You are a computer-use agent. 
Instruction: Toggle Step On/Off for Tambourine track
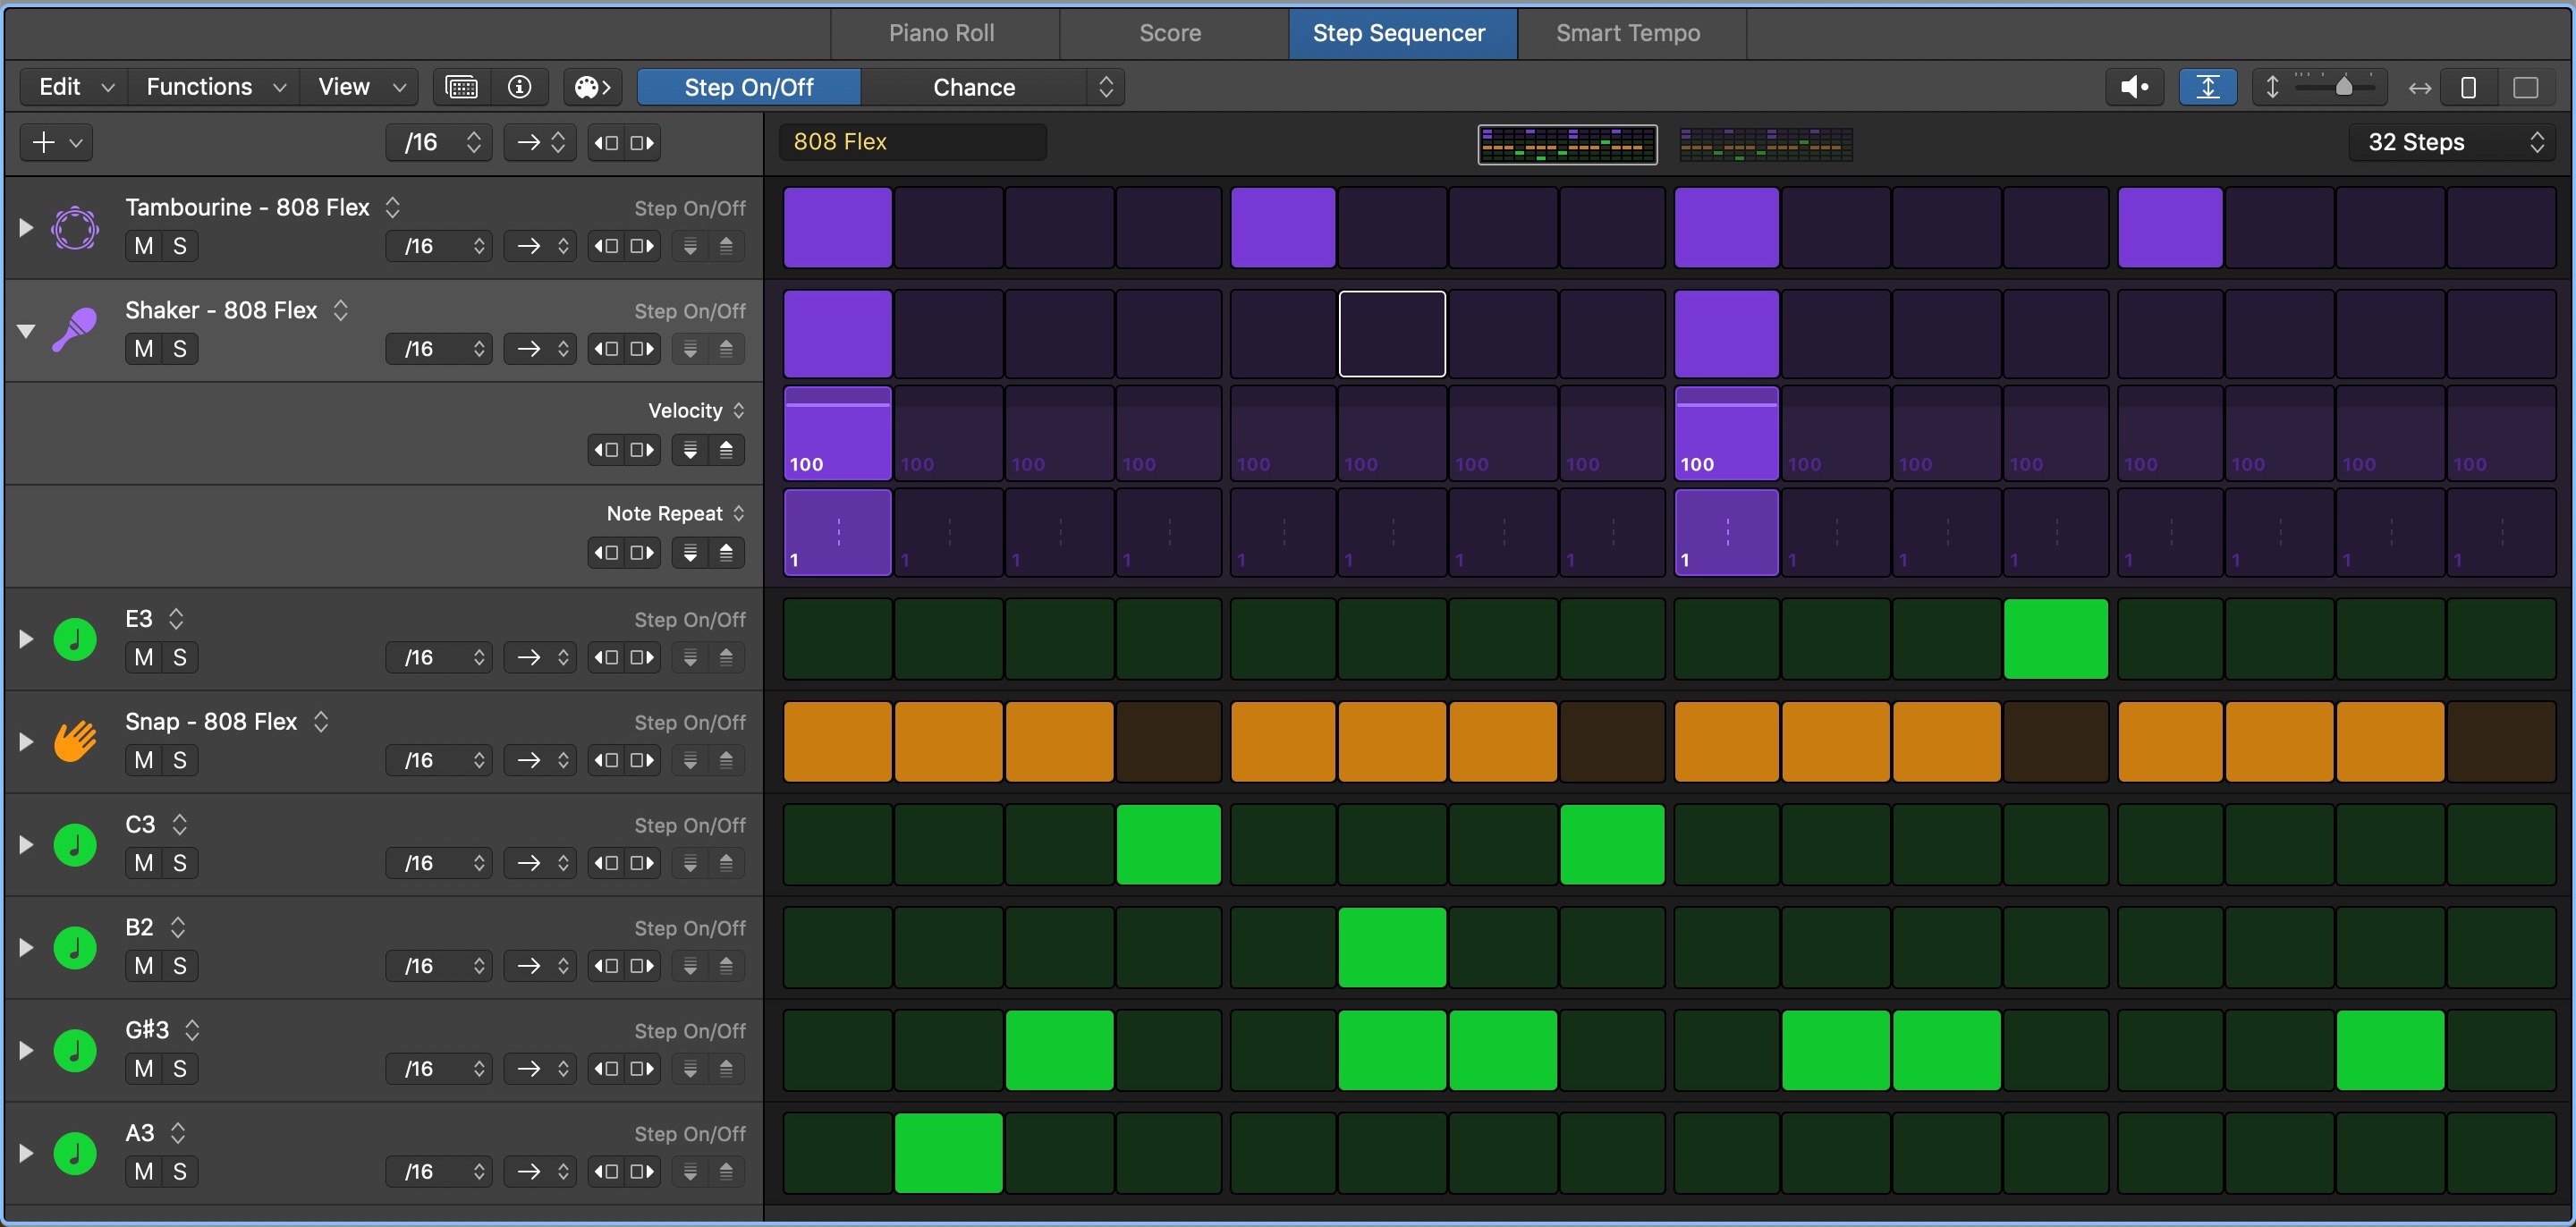click(x=687, y=207)
